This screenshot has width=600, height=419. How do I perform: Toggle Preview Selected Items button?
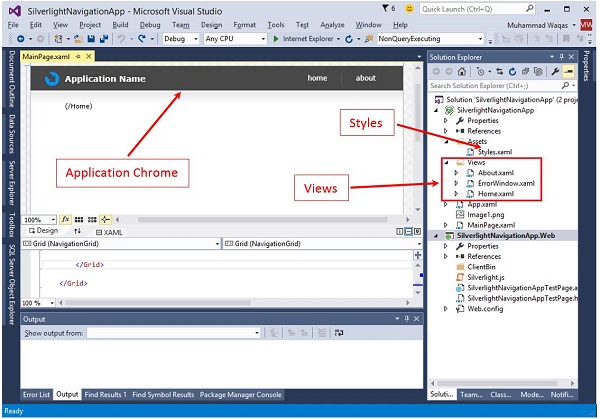(569, 72)
